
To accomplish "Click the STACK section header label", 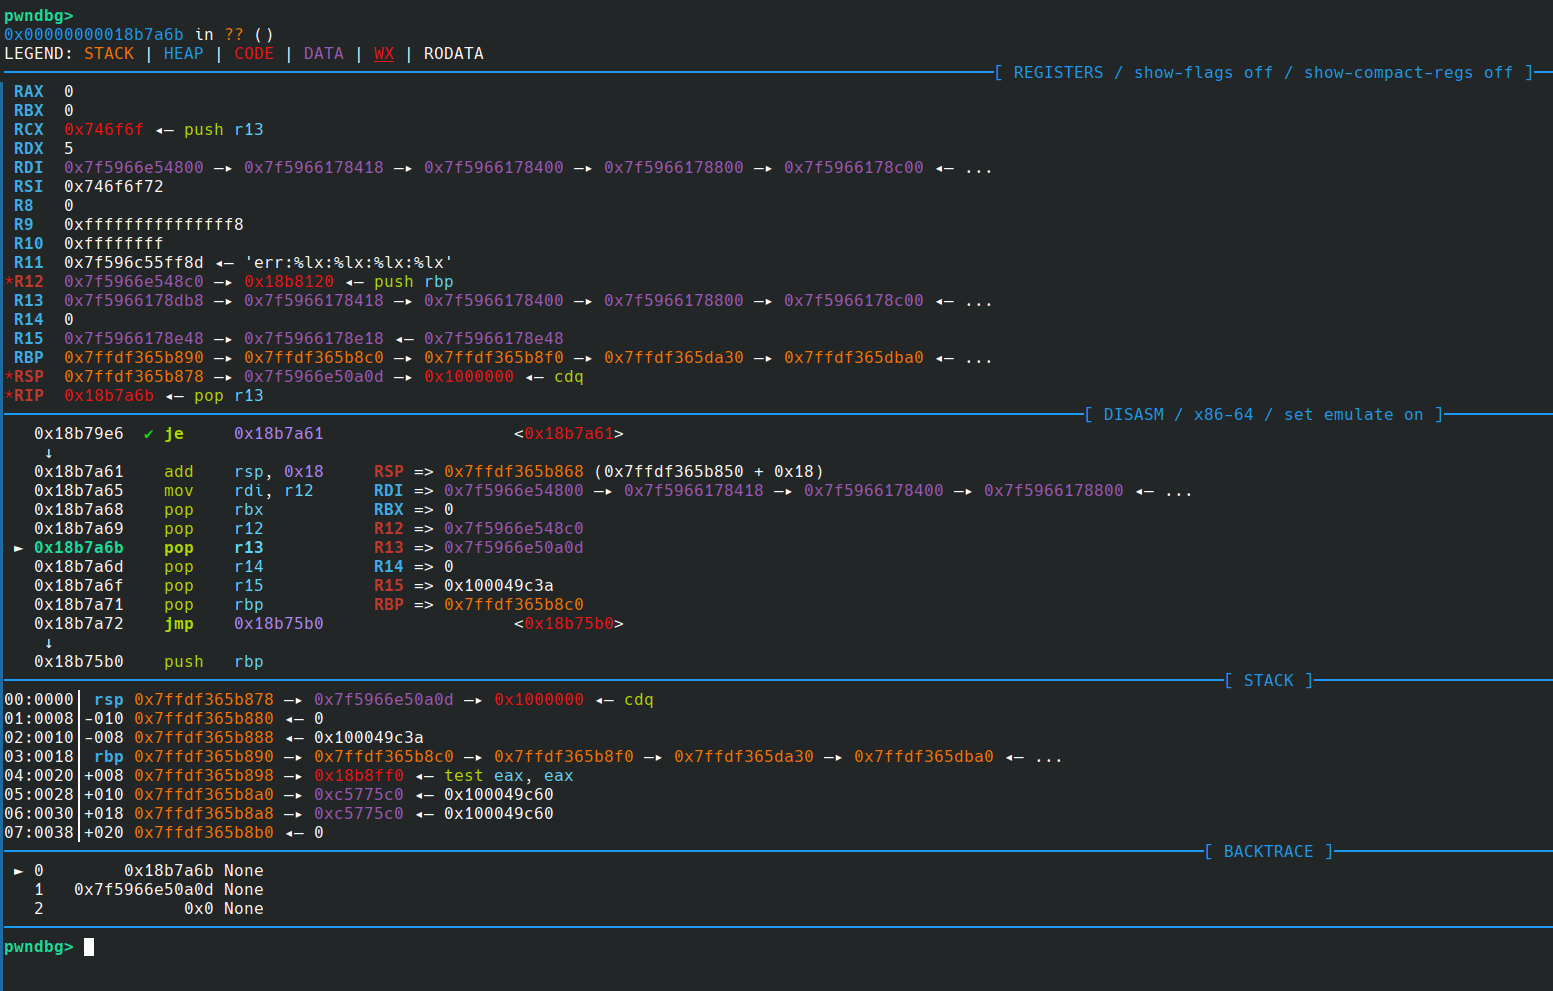I will [1268, 681].
